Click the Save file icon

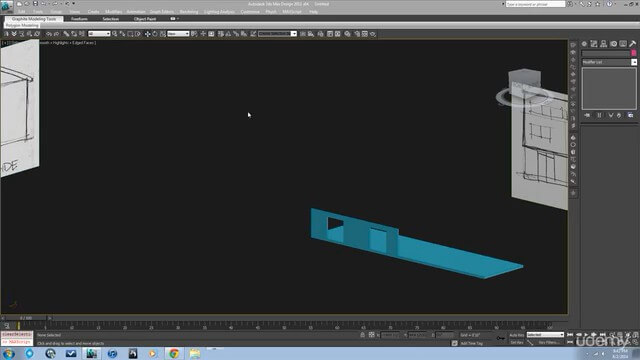point(35,4)
